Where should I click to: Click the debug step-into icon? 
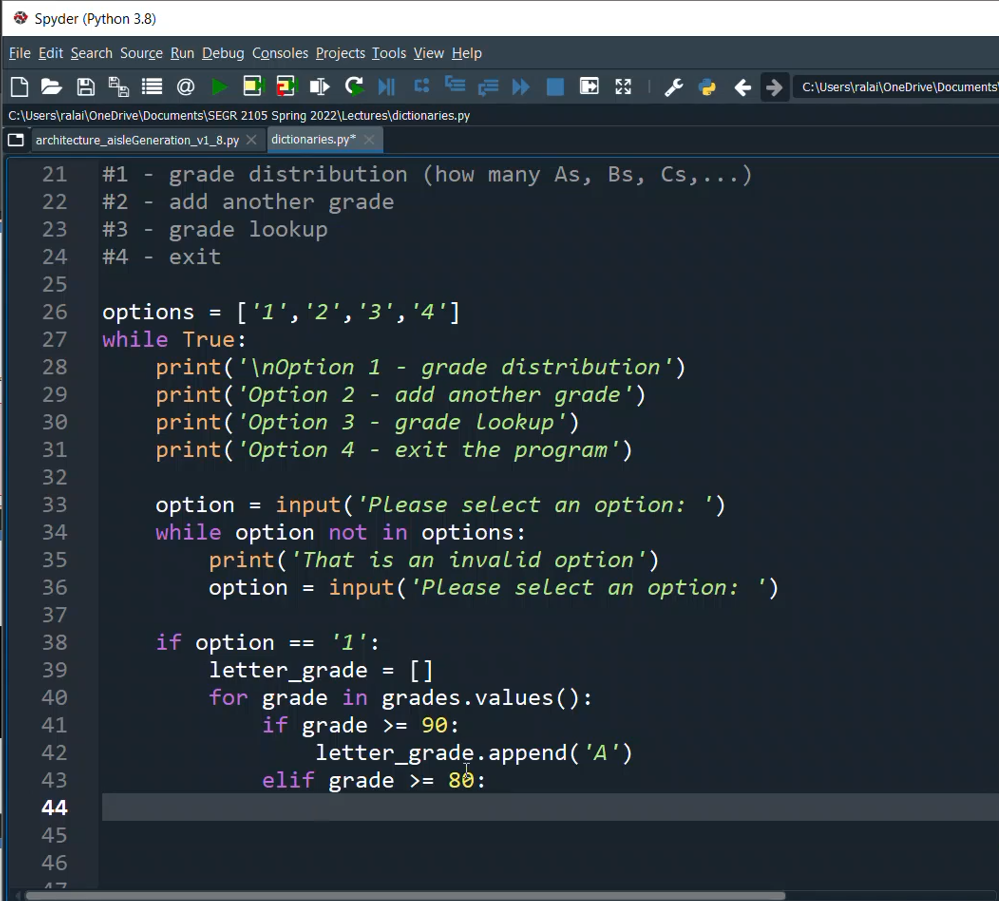(455, 85)
